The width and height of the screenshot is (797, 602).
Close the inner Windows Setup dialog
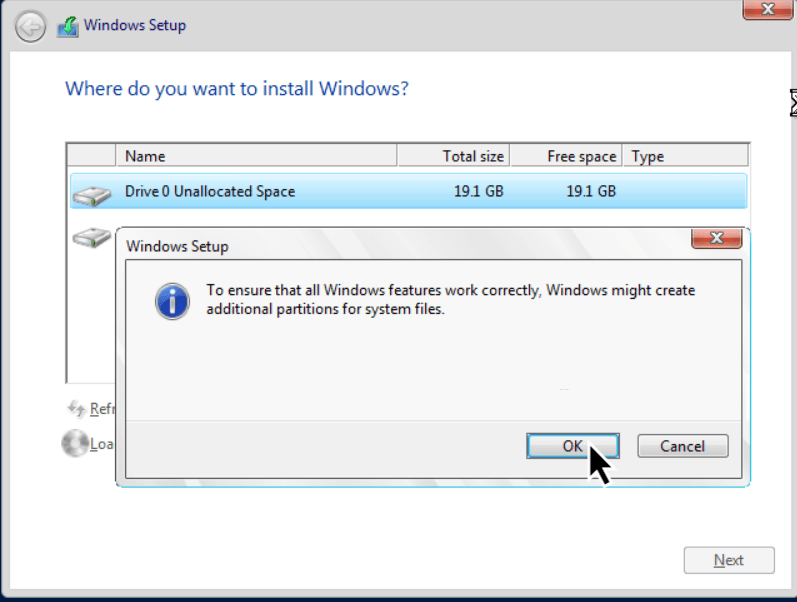[716, 238]
